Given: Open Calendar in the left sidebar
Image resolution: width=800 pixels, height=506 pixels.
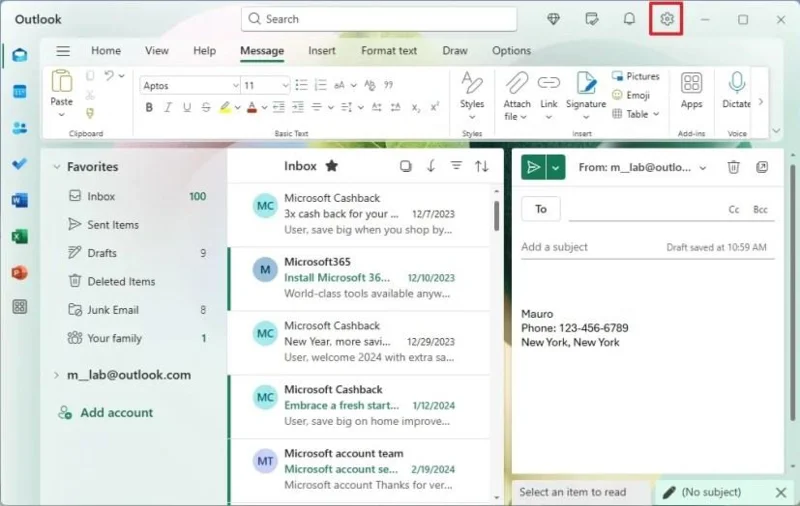Looking at the screenshot, I should click(19, 91).
